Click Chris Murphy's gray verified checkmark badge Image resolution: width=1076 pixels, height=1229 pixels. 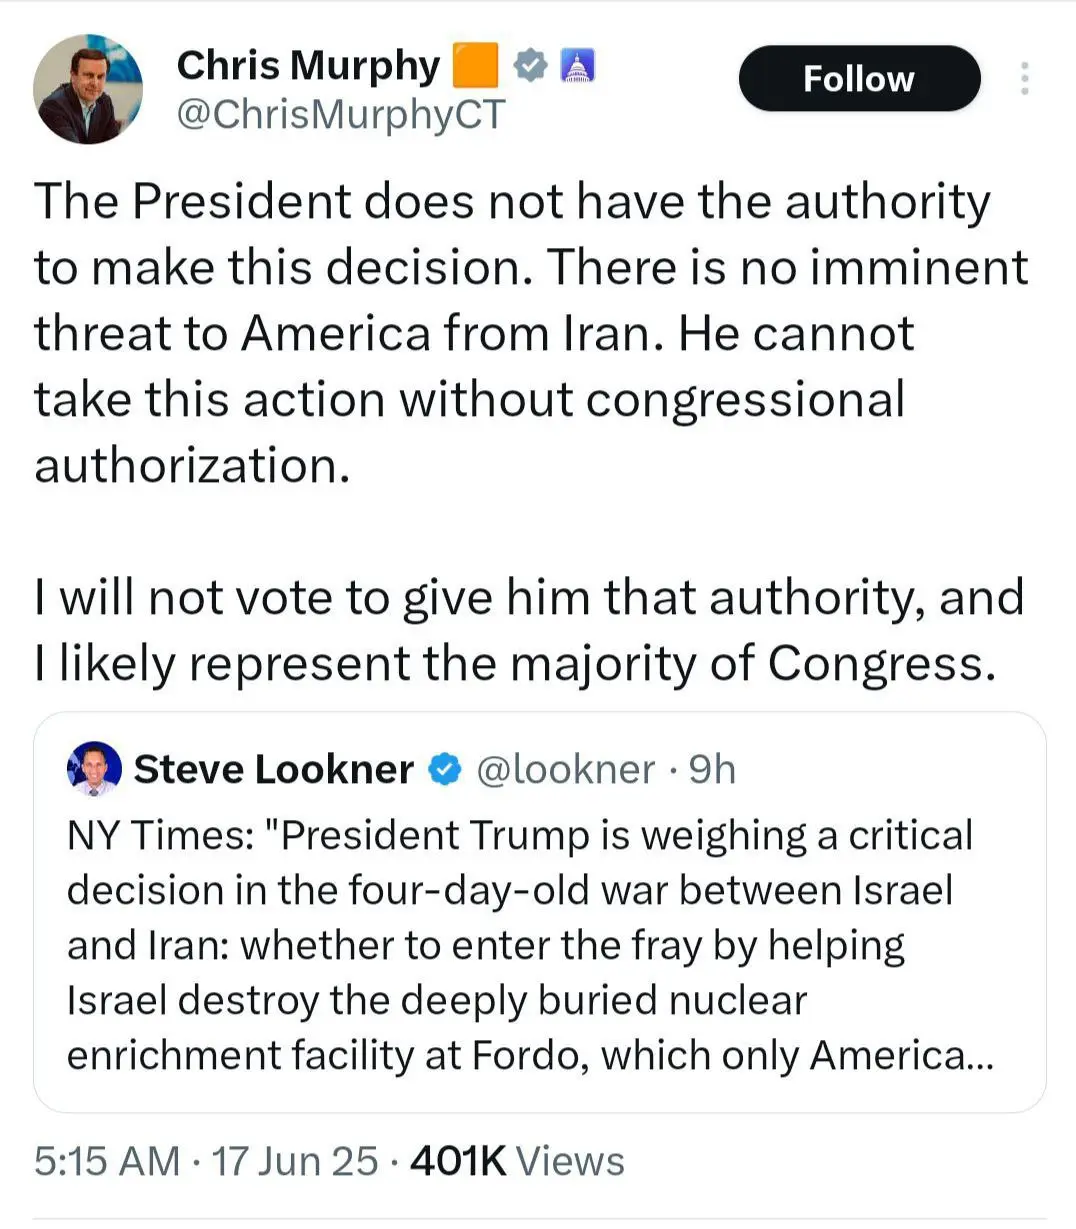click(x=531, y=66)
